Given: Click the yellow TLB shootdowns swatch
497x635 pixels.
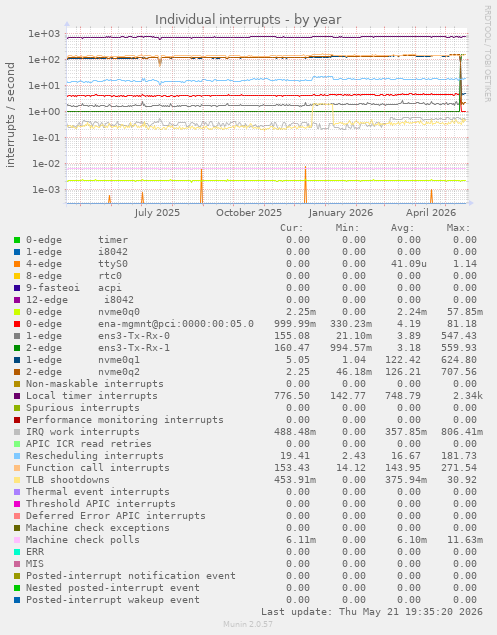Looking at the screenshot, I should coord(17,480).
